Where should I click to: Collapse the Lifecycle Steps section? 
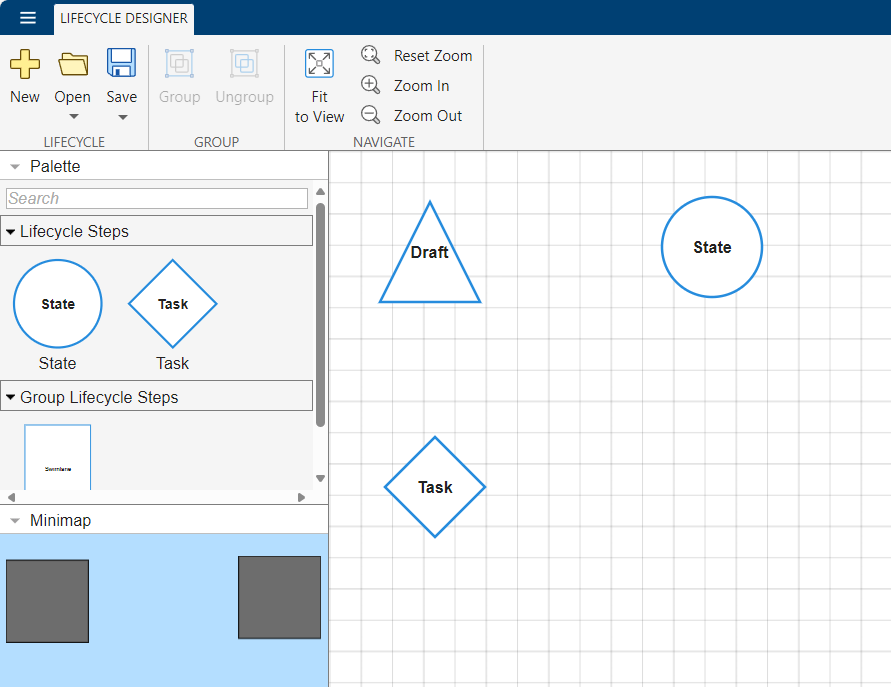11,232
